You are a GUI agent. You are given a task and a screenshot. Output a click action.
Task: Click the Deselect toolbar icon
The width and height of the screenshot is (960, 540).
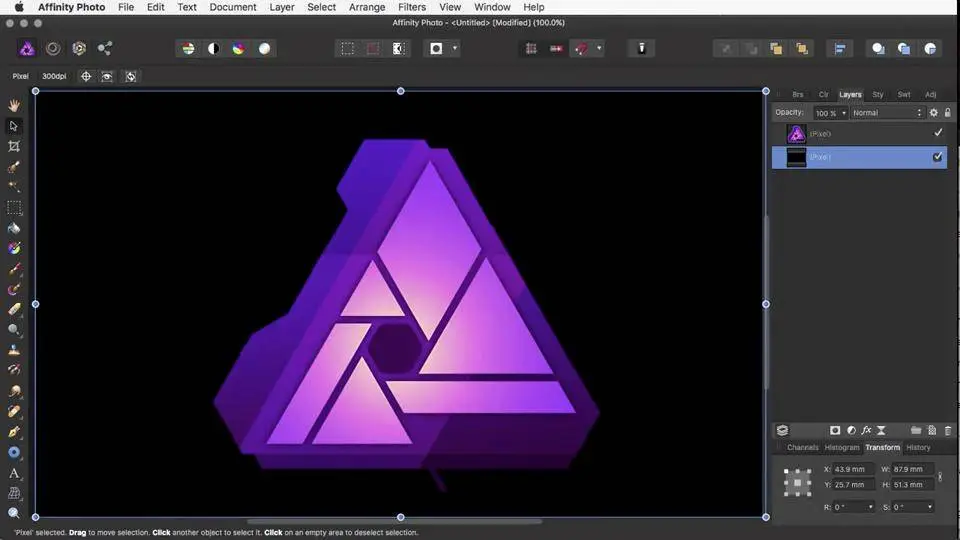[x=373, y=48]
